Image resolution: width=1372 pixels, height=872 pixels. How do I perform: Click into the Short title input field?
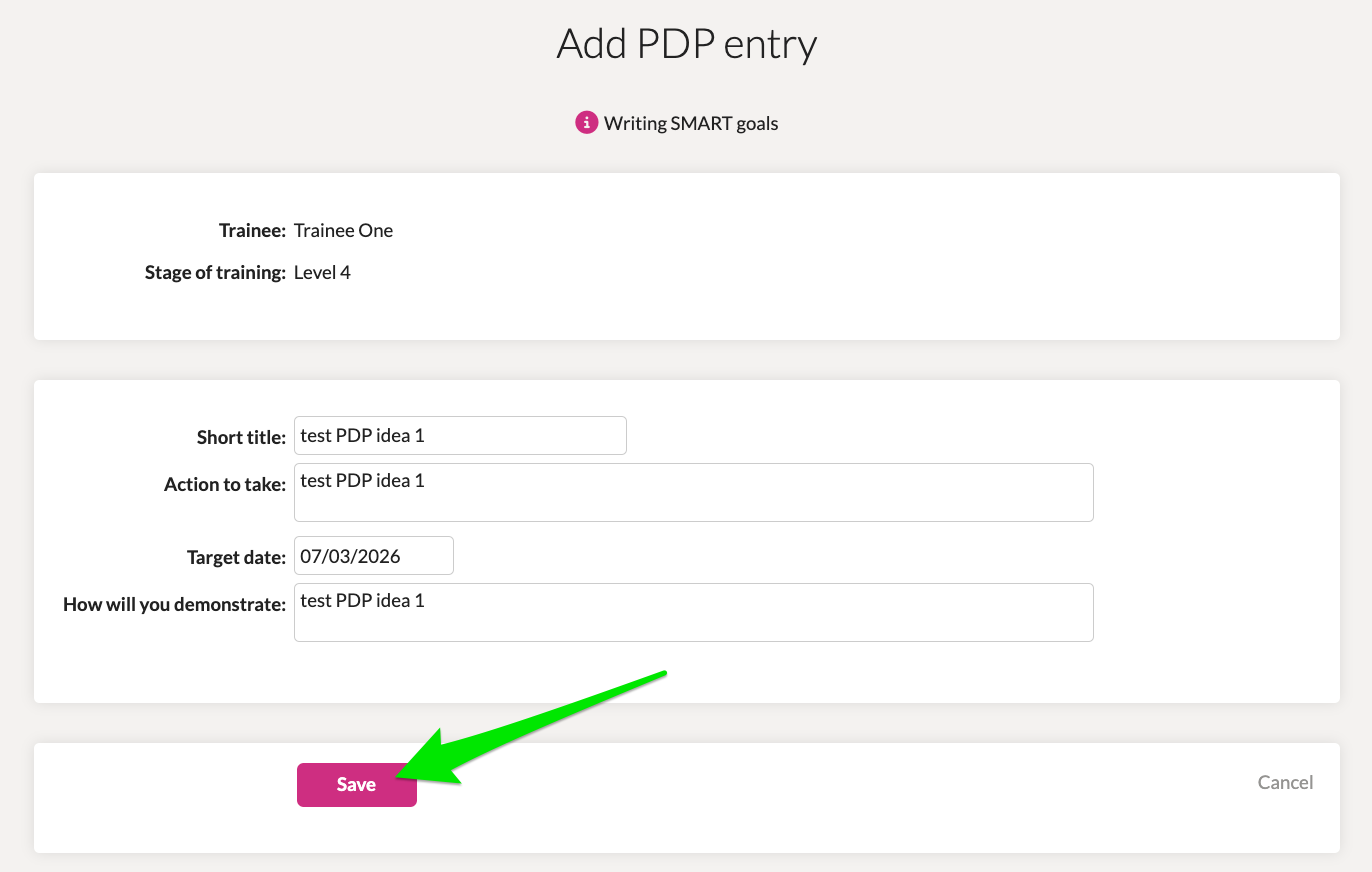pos(460,436)
